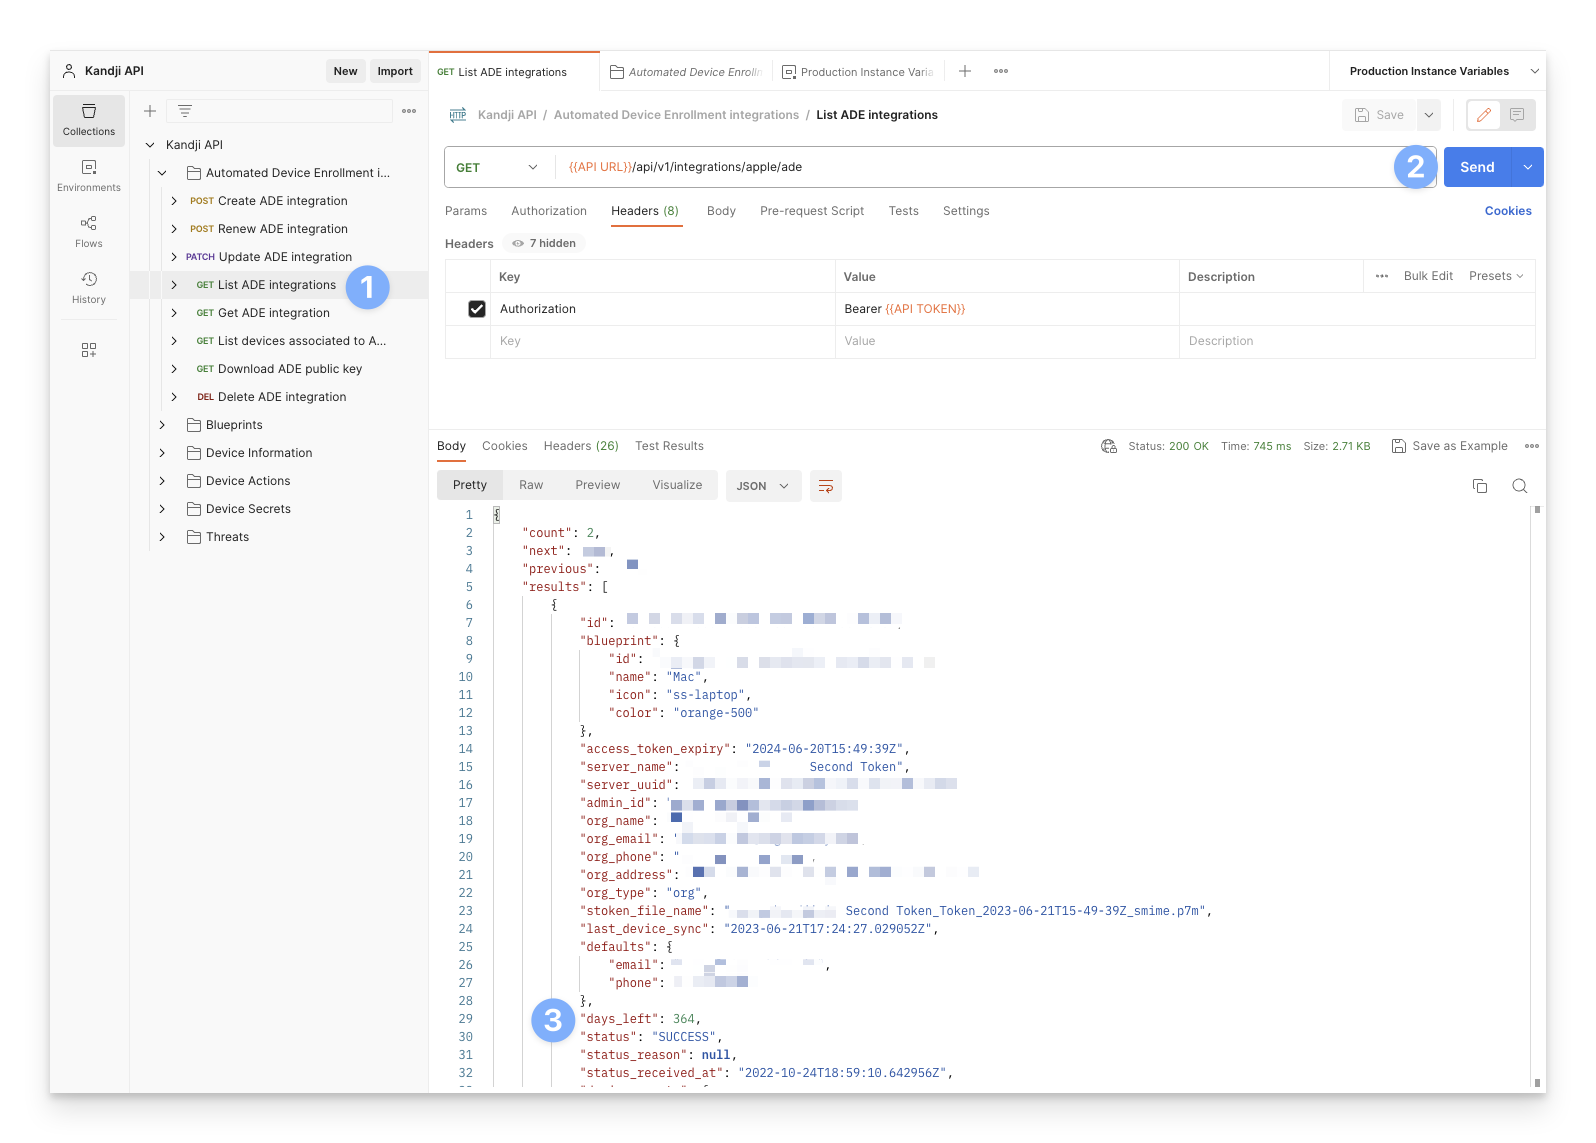Uncheck the Authorization header checkbox
This screenshot has height=1143, width=1596.
pos(477,309)
